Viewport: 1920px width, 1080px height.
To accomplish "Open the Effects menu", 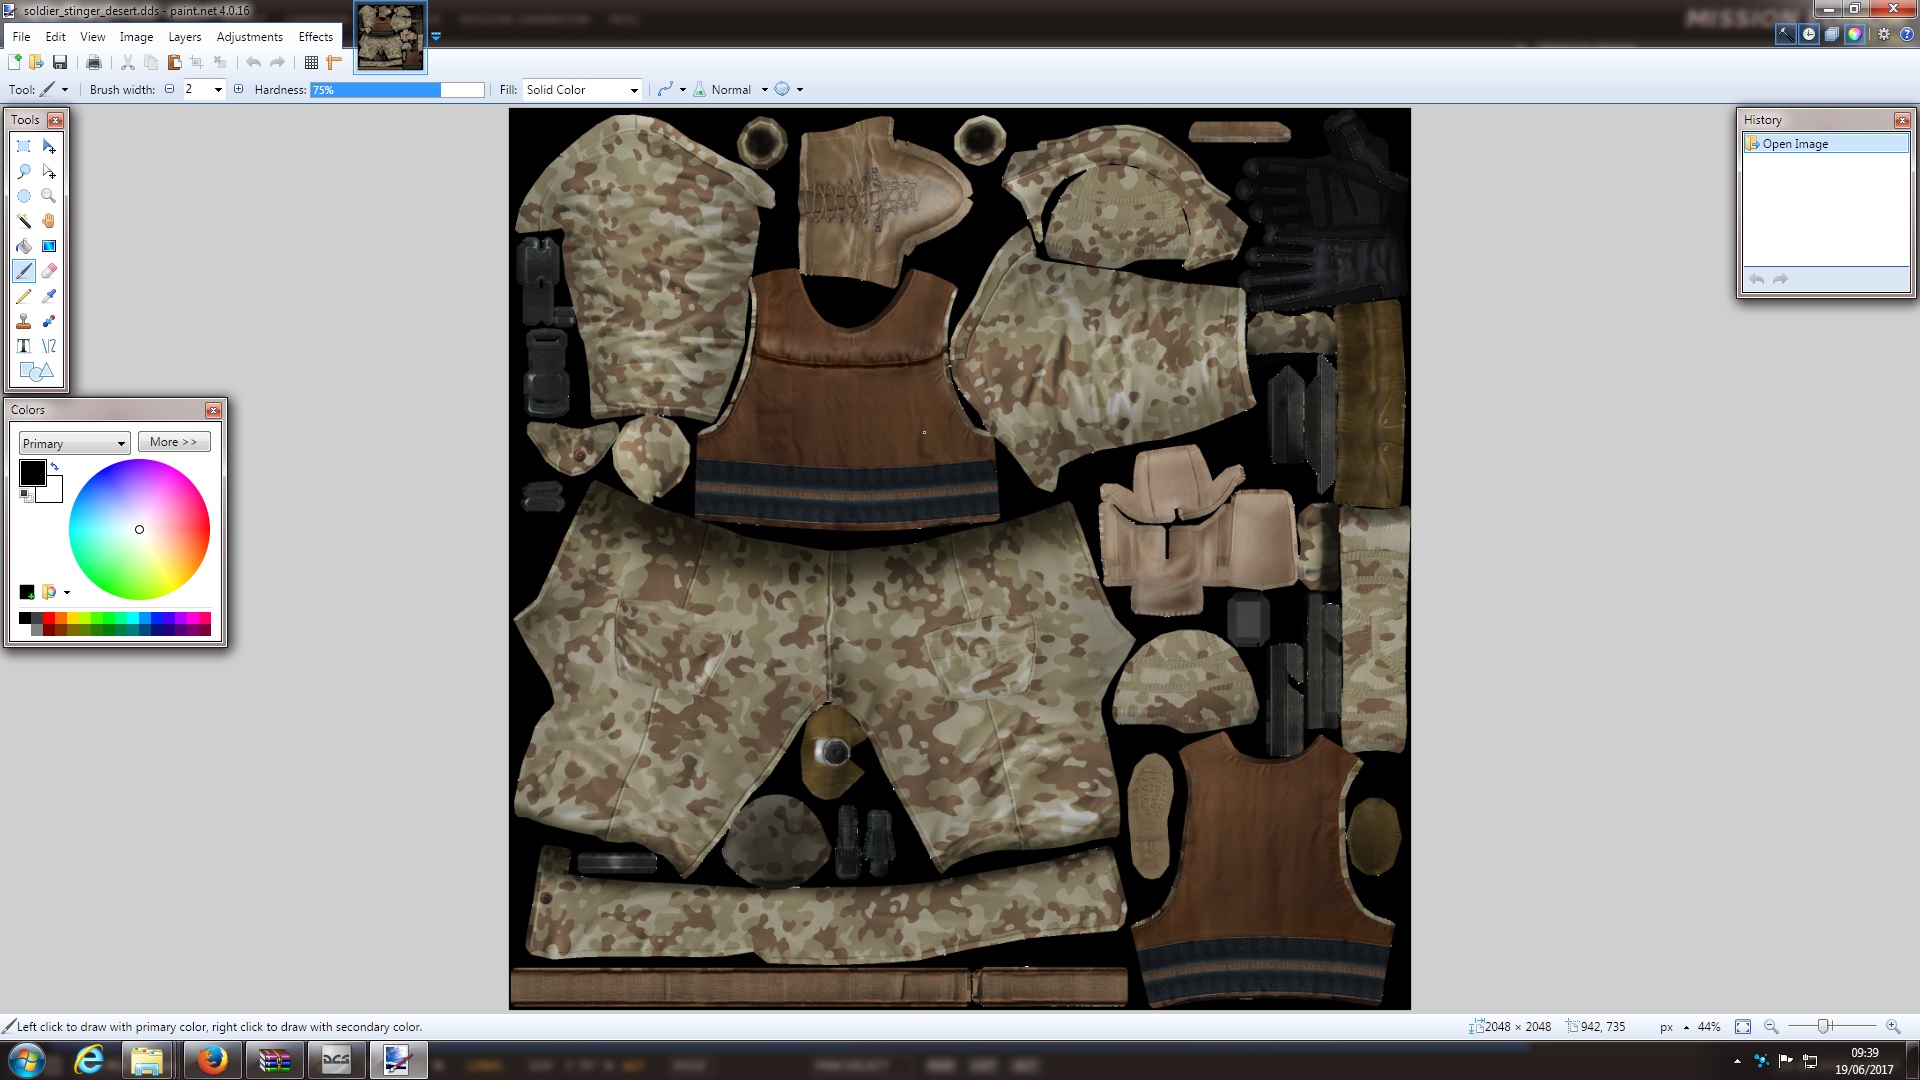I will click(316, 36).
